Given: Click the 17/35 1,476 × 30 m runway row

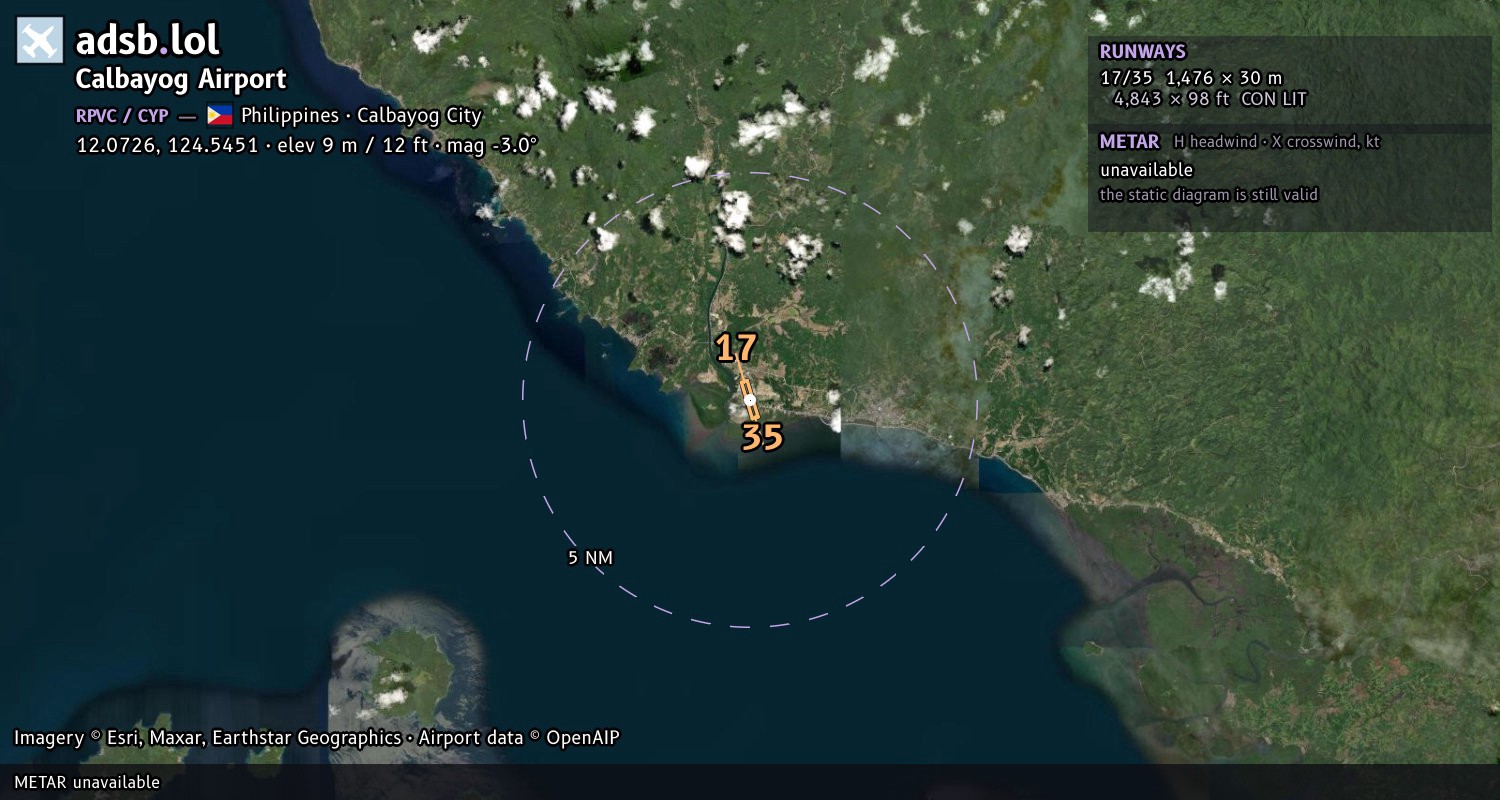Looking at the screenshot, I should [1191, 77].
